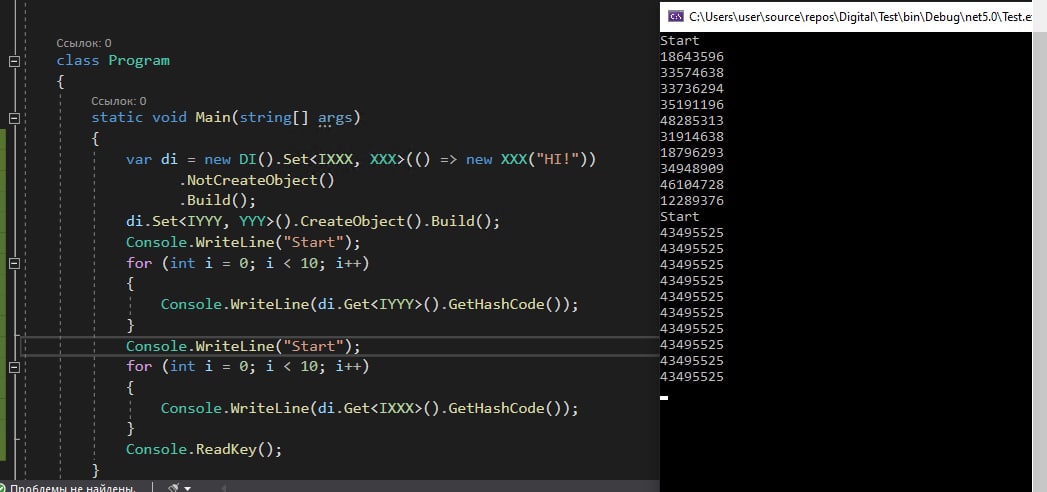Place cursor on 'class Program' declaration
This screenshot has height=492, width=1047.
113,61
